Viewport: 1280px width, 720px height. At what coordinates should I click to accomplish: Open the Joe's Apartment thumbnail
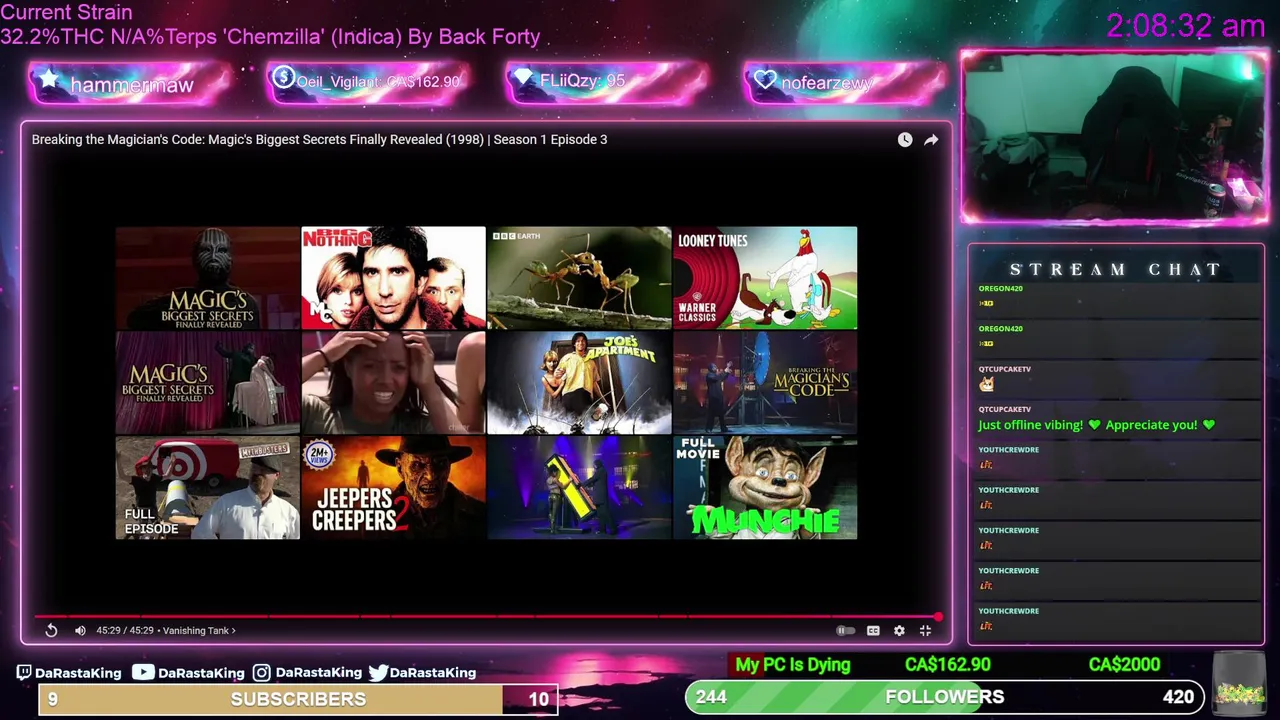pyautogui.click(x=579, y=383)
